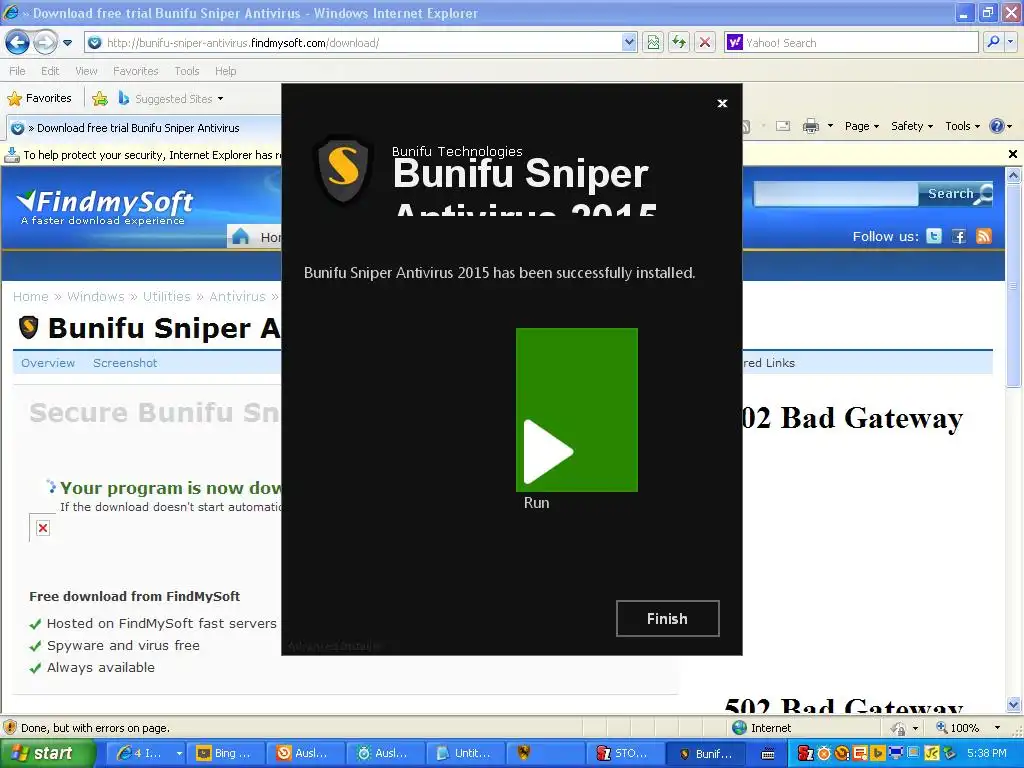Open the File menu
The image size is (1024, 768).
(x=18, y=71)
